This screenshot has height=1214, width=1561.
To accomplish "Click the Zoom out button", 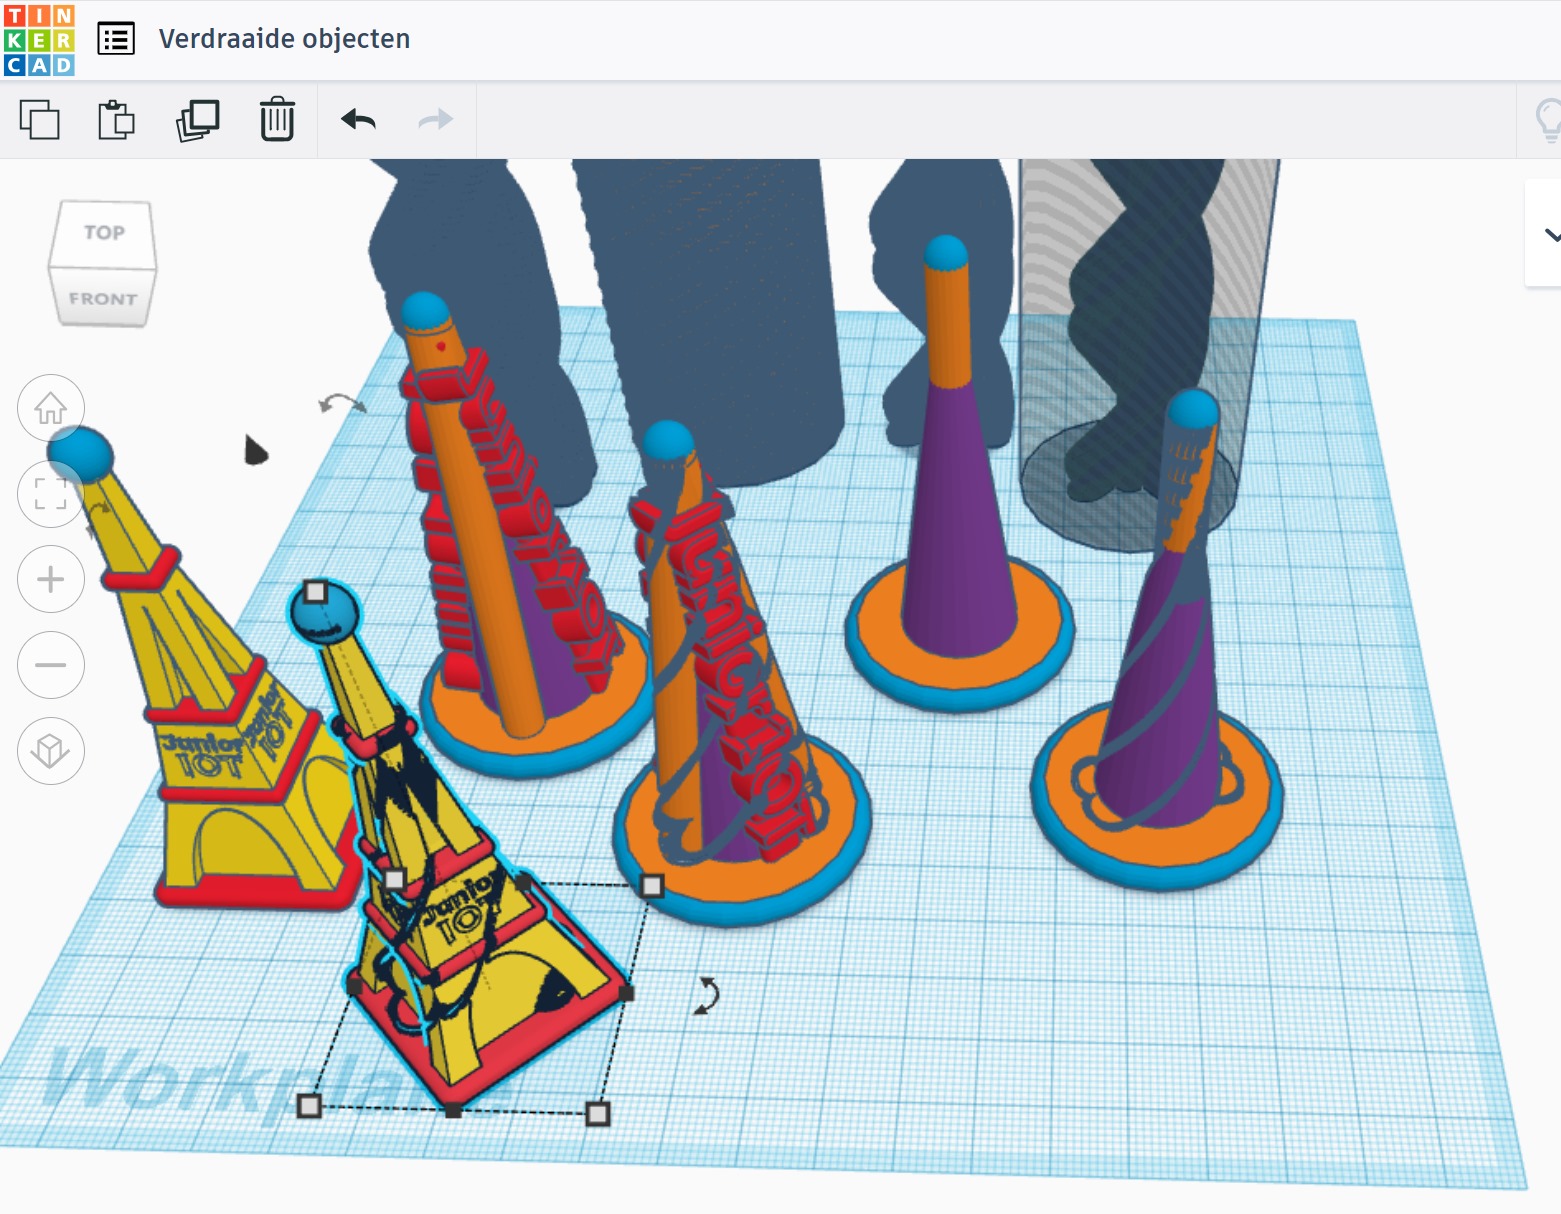I will click(51, 664).
